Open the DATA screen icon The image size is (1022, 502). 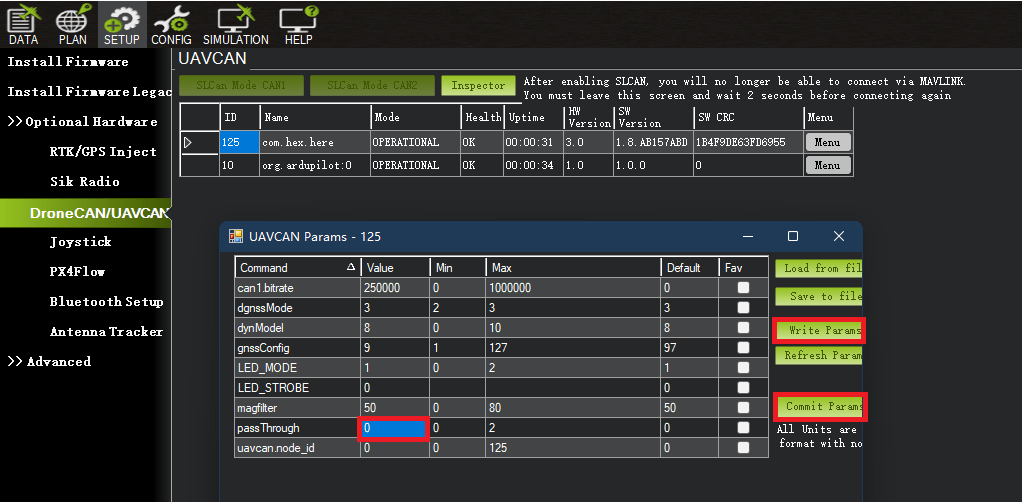point(23,25)
